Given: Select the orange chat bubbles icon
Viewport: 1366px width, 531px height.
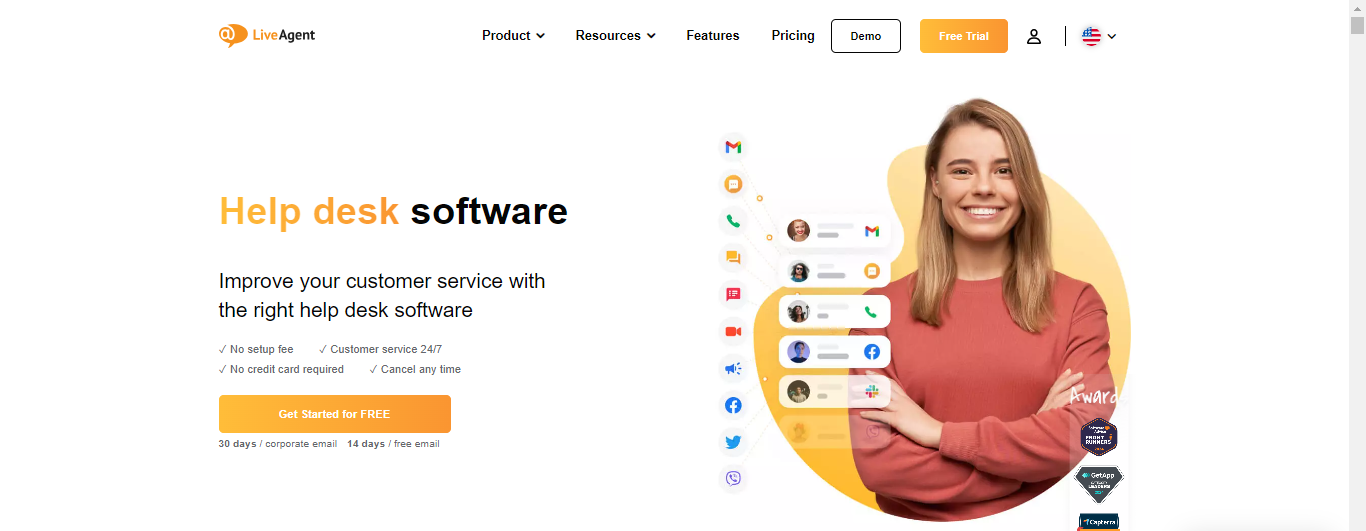Looking at the screenshot, I should point(733,258).
